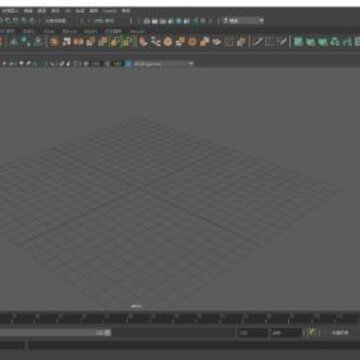This screenshot has height=360, width=360.
Task: Click the colored icon beside the character set label
Action: [x=312, y=332]
